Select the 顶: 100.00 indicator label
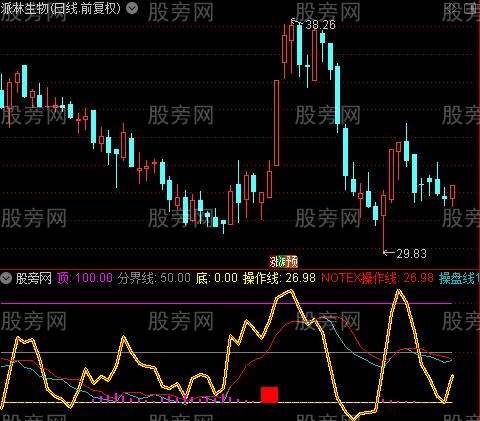 coord(85,278)
